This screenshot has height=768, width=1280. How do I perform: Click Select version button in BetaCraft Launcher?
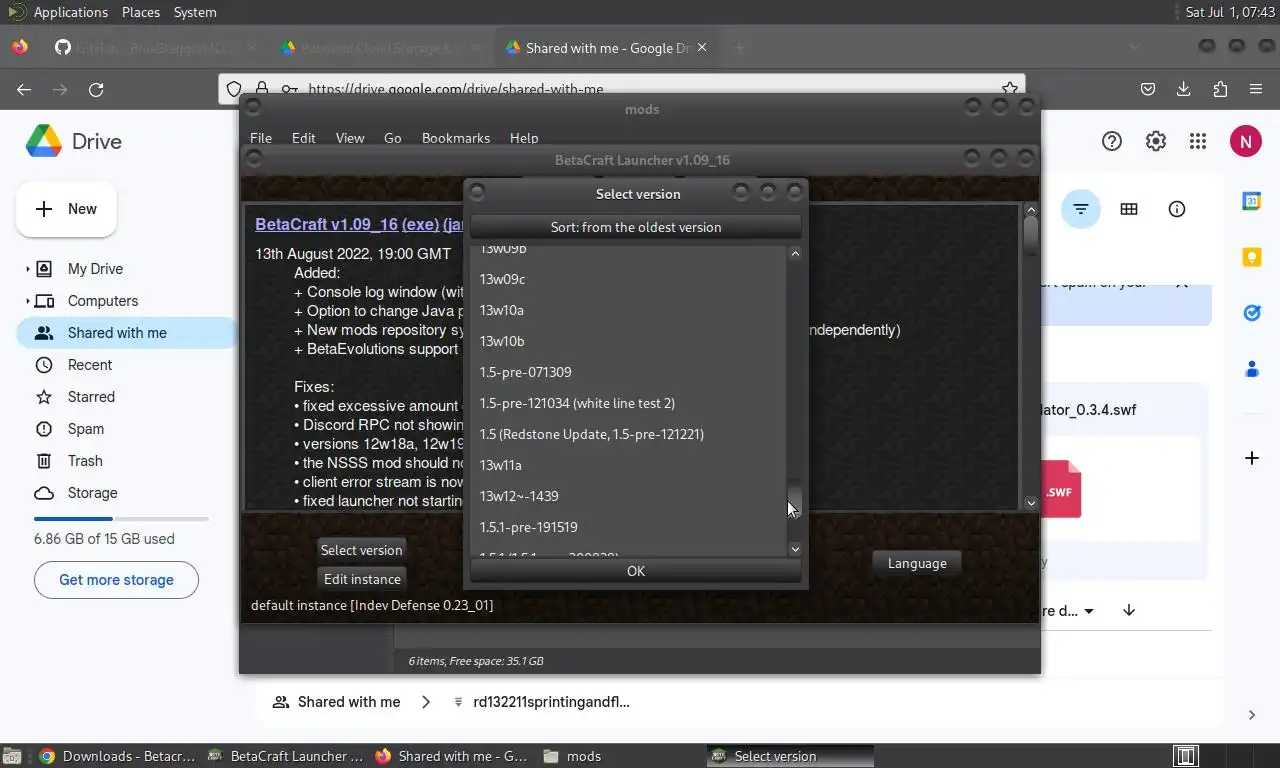361,550
